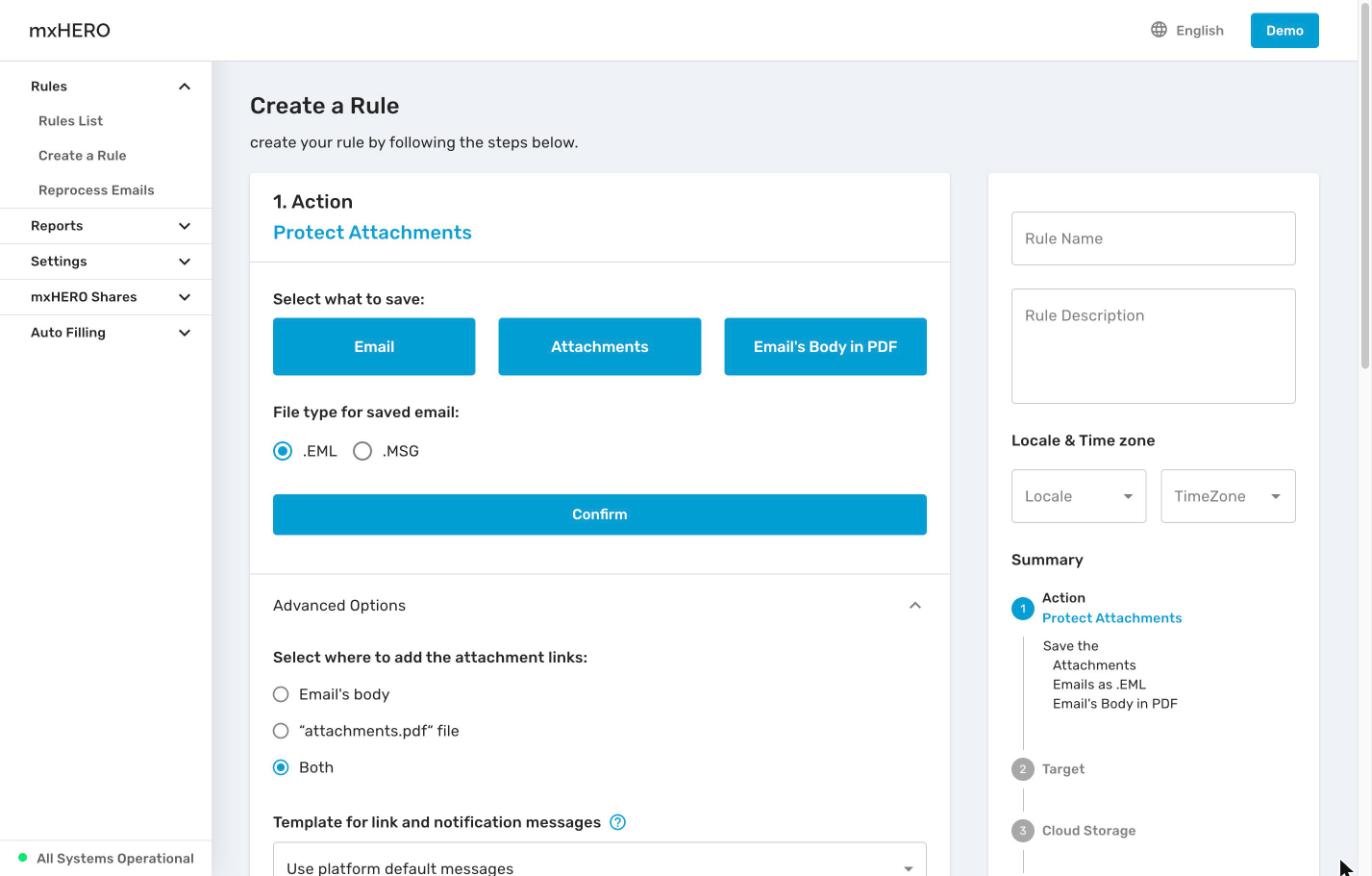Click the Cloud Storage summary step label
Image resolution: width=1372 pixels, height=876 pixels.
pyautogui.click(x=1088, y=831)
